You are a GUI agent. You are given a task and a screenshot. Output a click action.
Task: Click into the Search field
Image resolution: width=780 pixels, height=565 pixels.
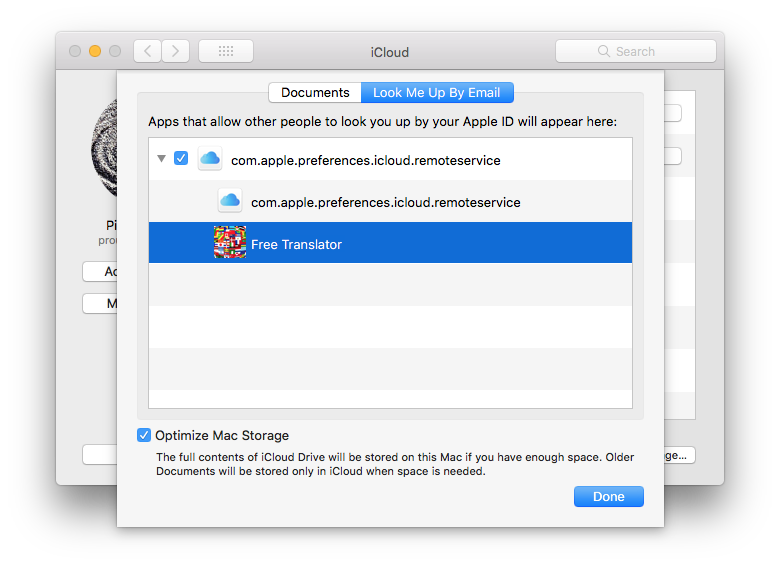coord(636,51)
